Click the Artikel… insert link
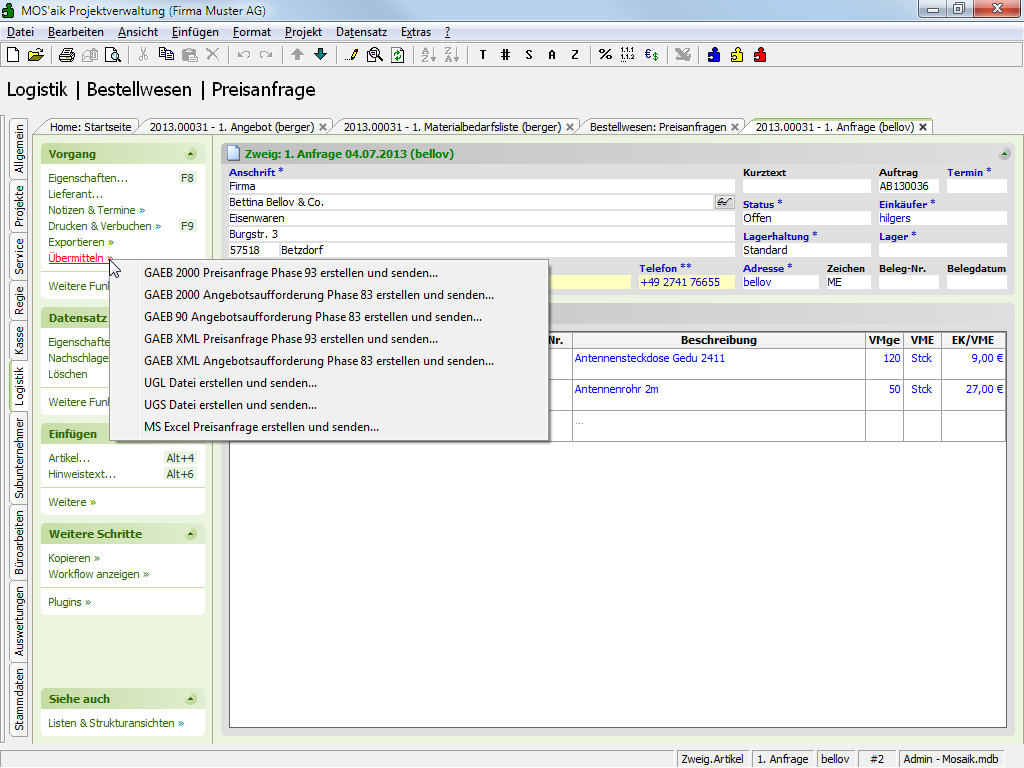The height and width of the screenshot is (768, 1024). pos(69,458)
